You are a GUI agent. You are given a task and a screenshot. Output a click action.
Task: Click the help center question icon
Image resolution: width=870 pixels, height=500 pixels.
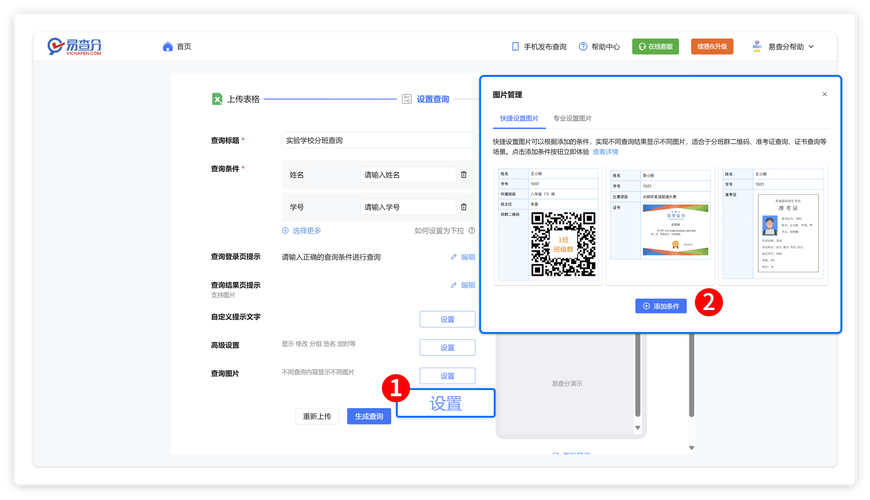tap(583, 47)
